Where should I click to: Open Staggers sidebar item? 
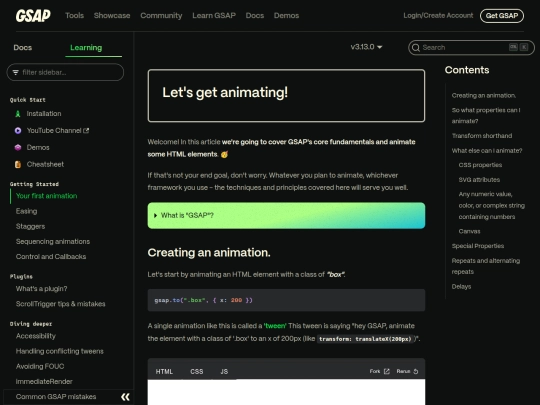[30, 226]
